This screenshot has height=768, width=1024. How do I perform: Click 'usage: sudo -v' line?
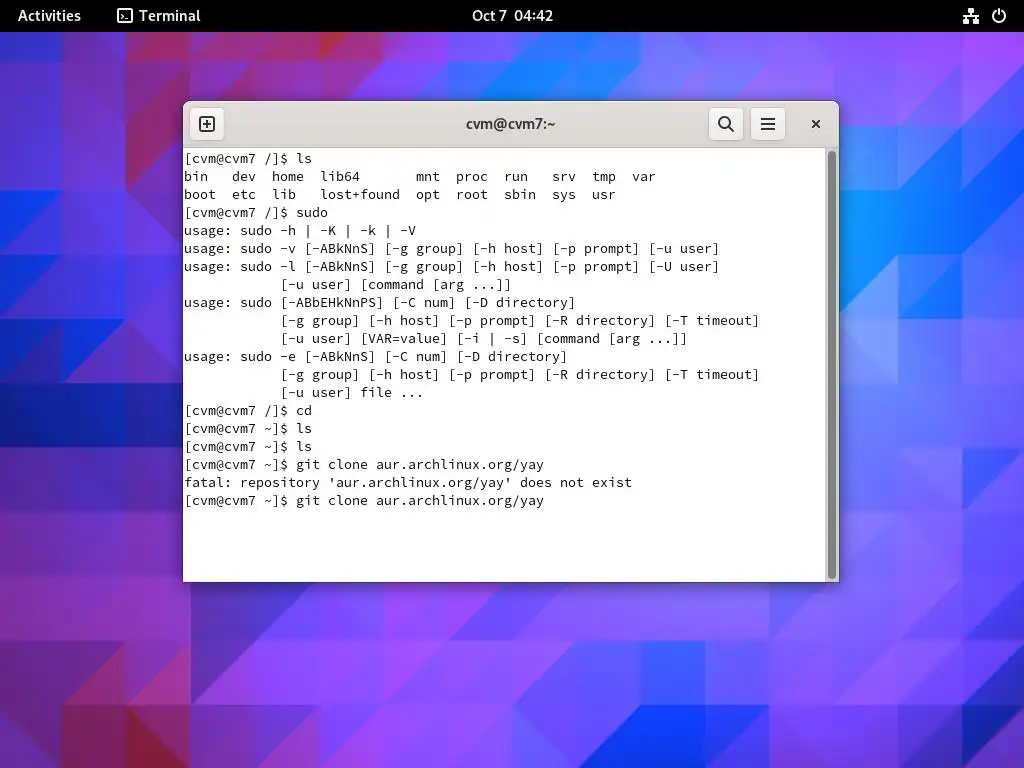click(x=451, y=249)
